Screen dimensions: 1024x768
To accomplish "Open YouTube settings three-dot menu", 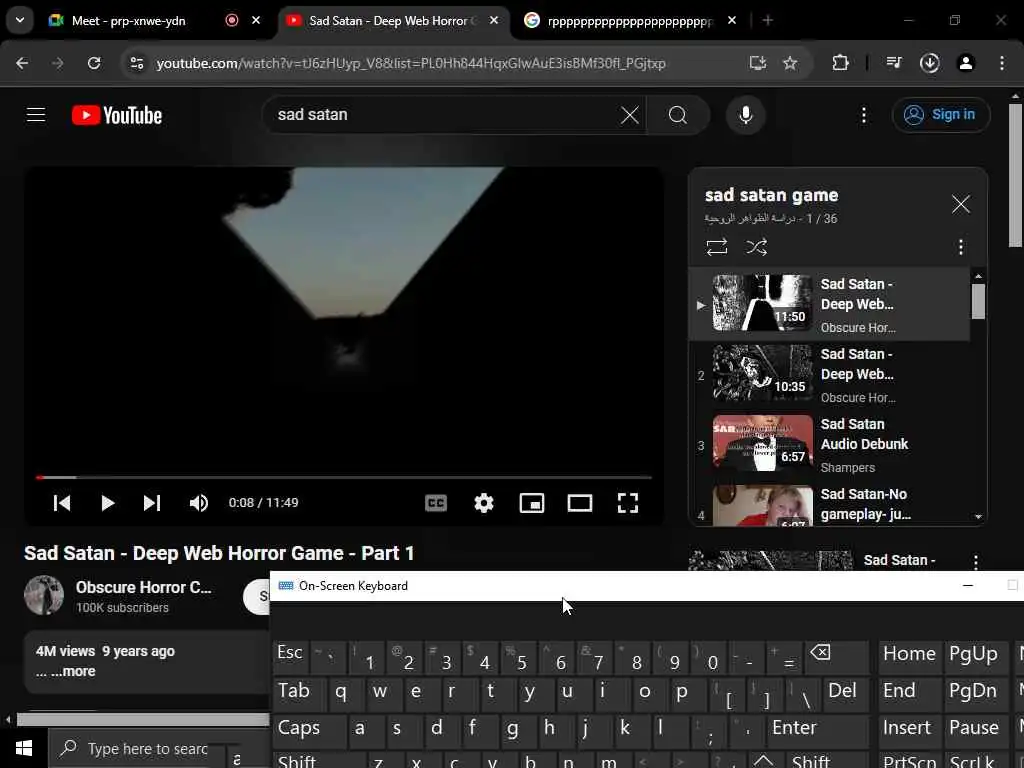I will tap(863, 116).
